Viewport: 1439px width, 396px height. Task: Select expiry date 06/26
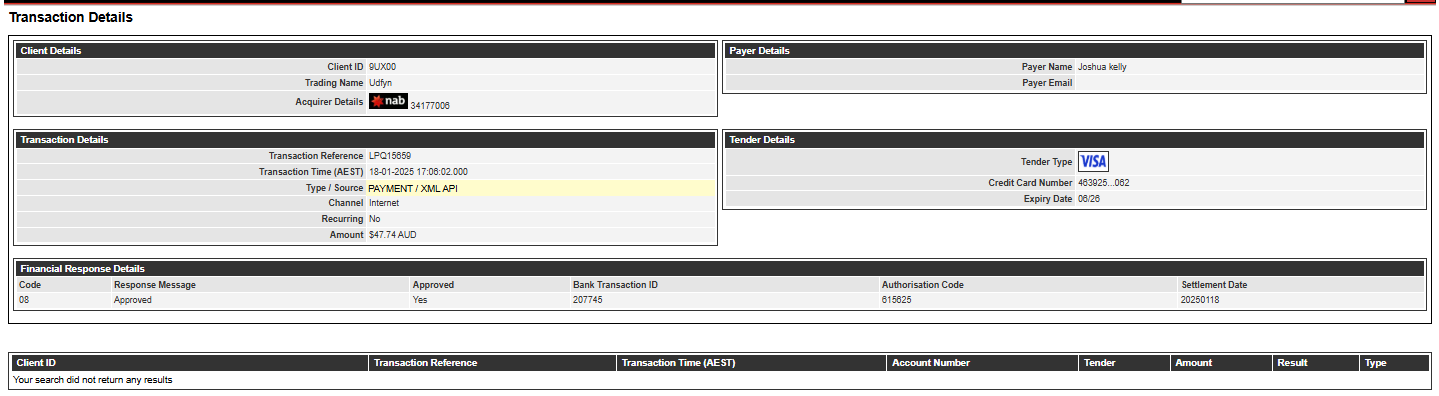coord(1089,199)
